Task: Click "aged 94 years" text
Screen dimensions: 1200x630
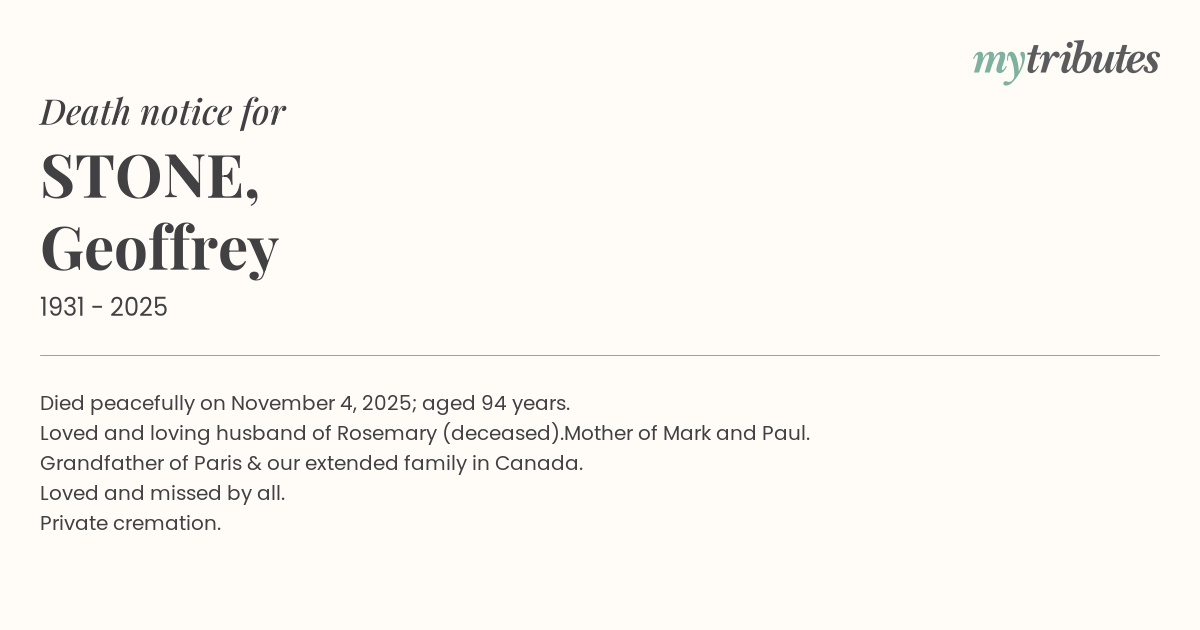Action: (x=495, y=403)
